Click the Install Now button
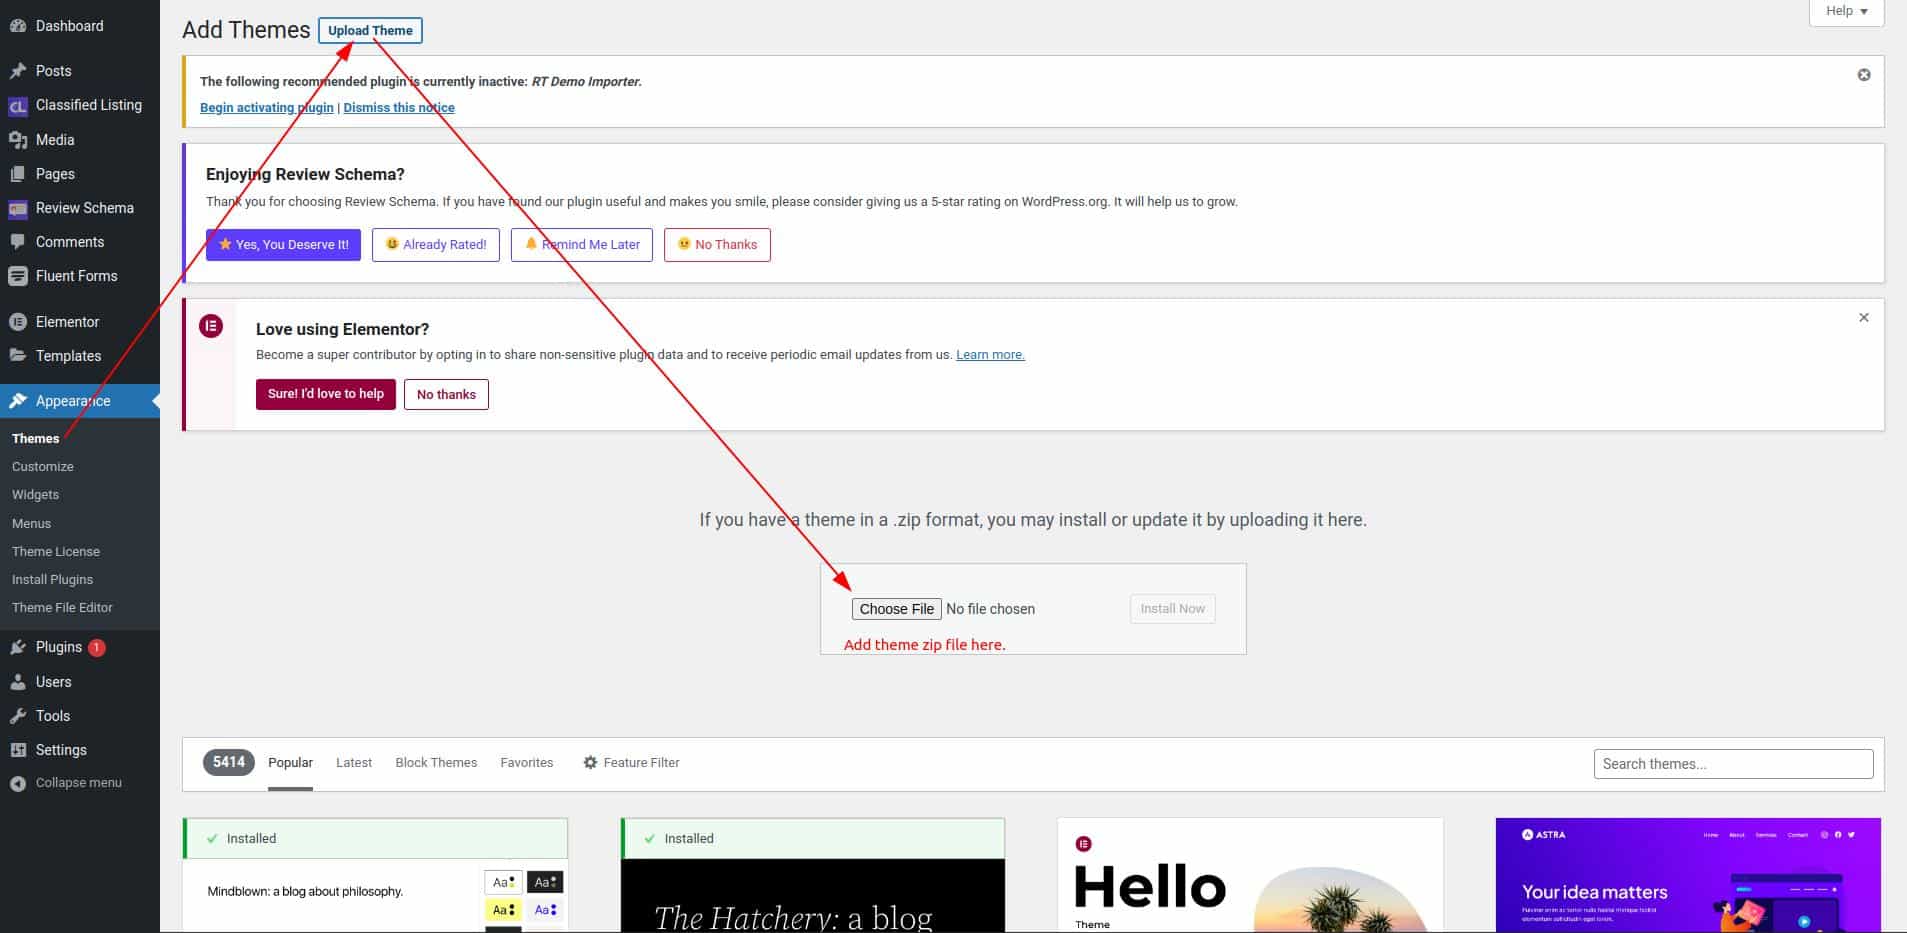Image resolution: width=1907 pixels, height=933 pixels. point(1173,609)
